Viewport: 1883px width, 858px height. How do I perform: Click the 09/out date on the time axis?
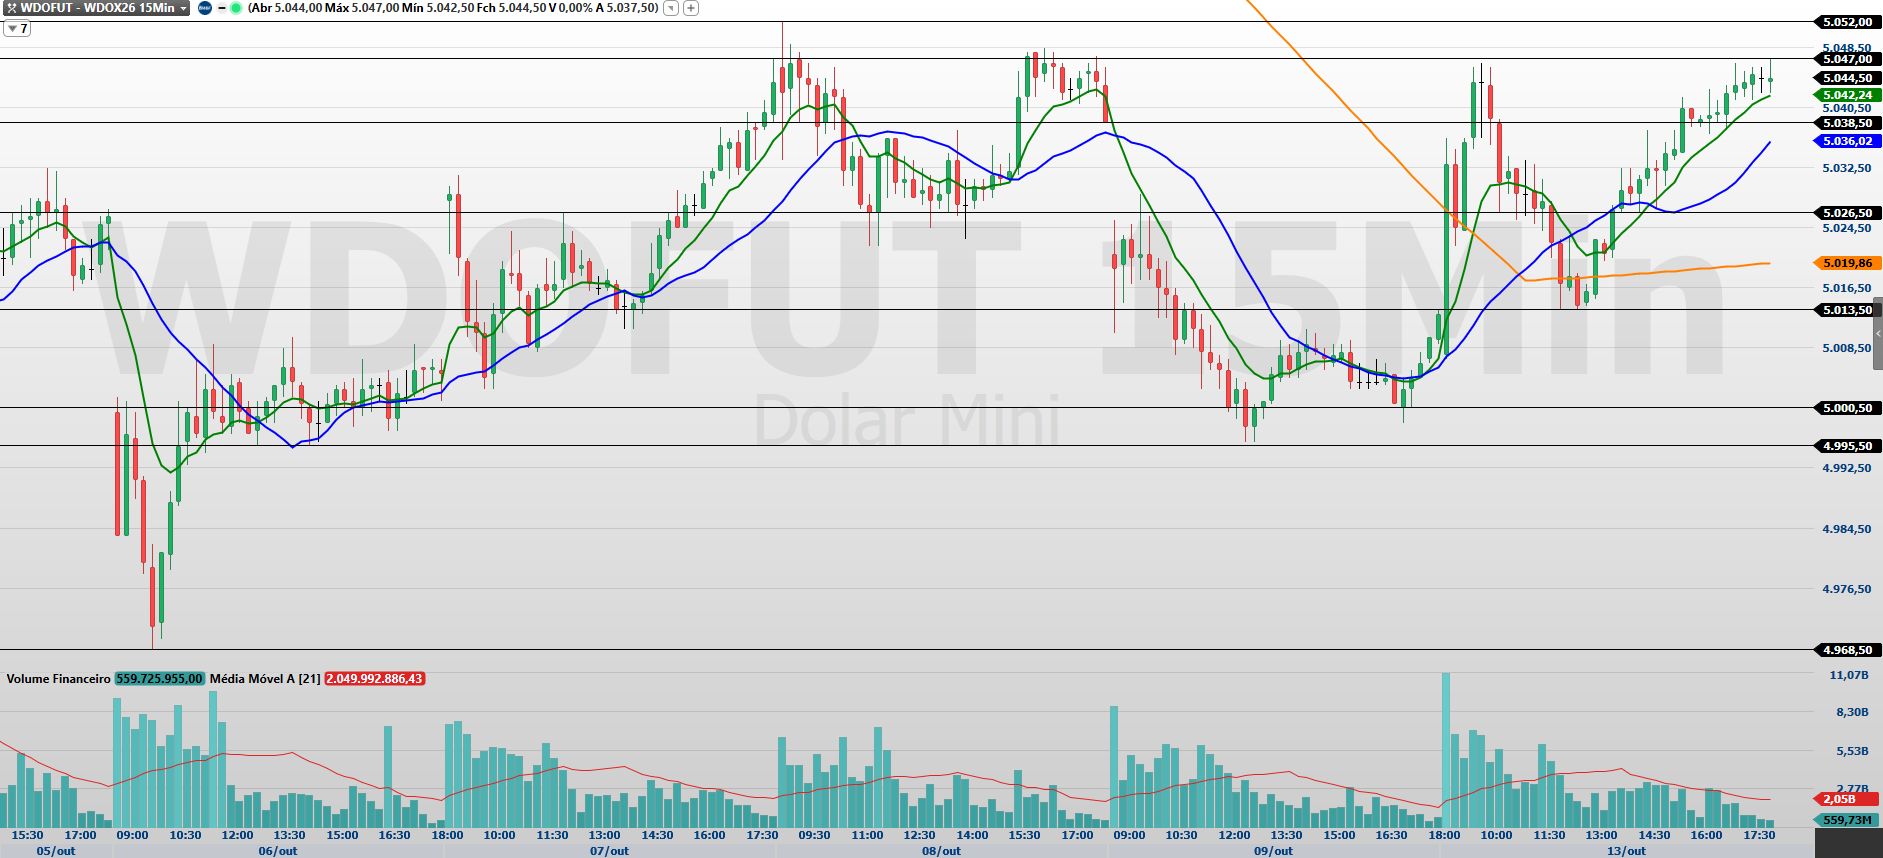pos(1273,851)
